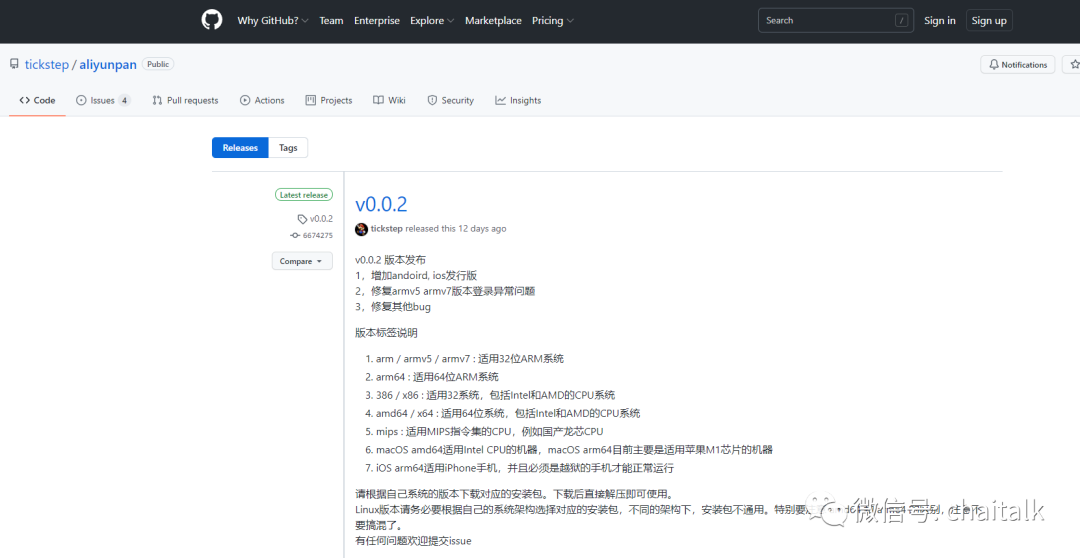Switch to the Actions tab
The width and height of the screenshot is (1080, 558).
coord(262,101)
